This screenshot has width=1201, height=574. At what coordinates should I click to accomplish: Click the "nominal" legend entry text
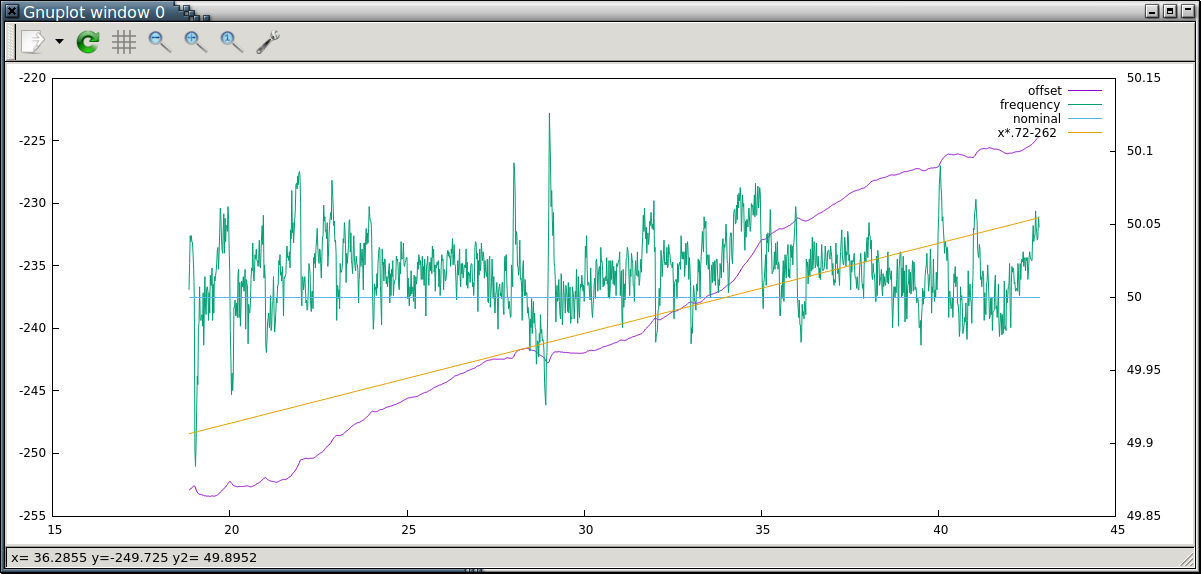tap(1036, 119)
